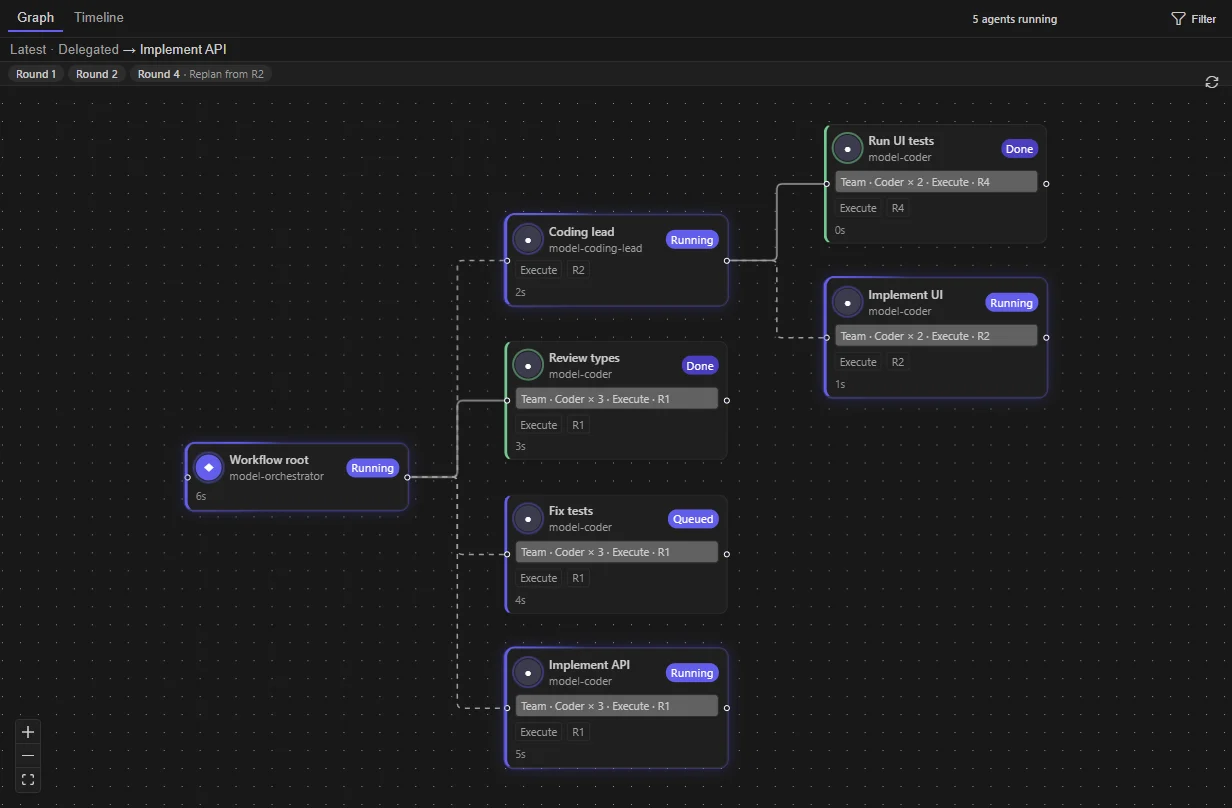Click the Fix tests Queued badge
The image size is (1232, 808).
click(x=693, y=519)
